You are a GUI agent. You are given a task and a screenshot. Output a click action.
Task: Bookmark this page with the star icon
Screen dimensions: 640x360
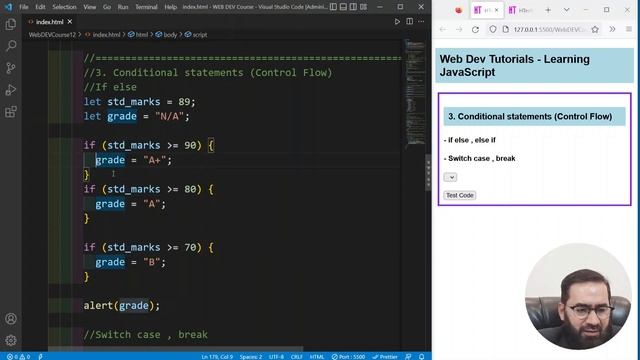[595, 29]
